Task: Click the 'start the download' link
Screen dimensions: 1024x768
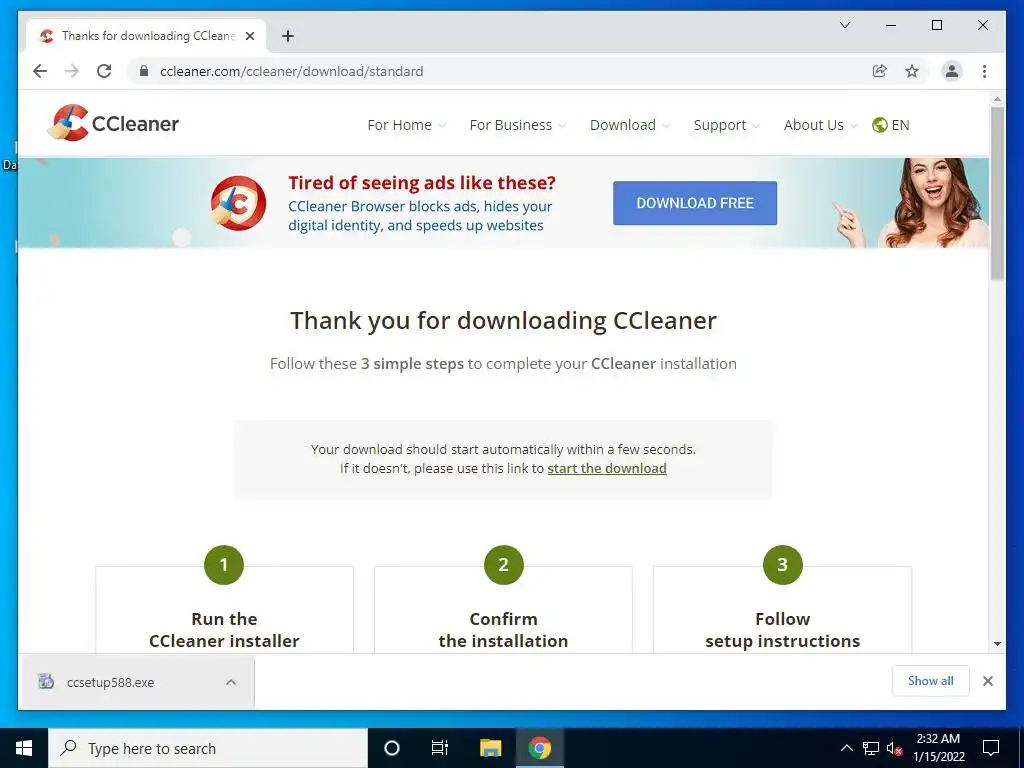Action: (x=607, y=468)
